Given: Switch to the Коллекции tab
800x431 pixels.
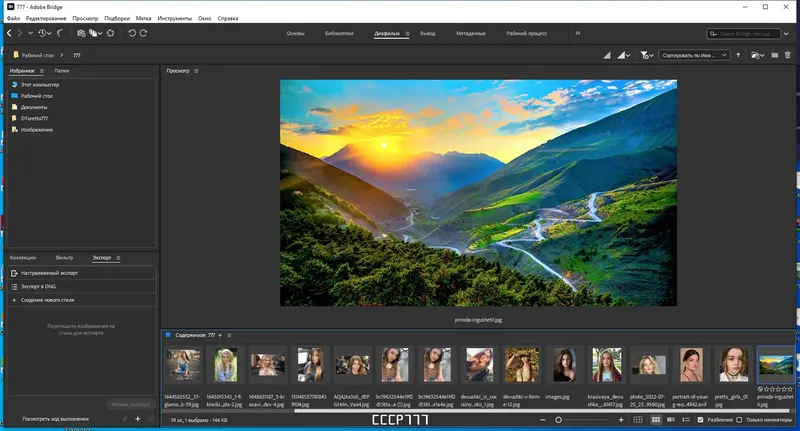Looking at the screenshot, I should 23,258.
